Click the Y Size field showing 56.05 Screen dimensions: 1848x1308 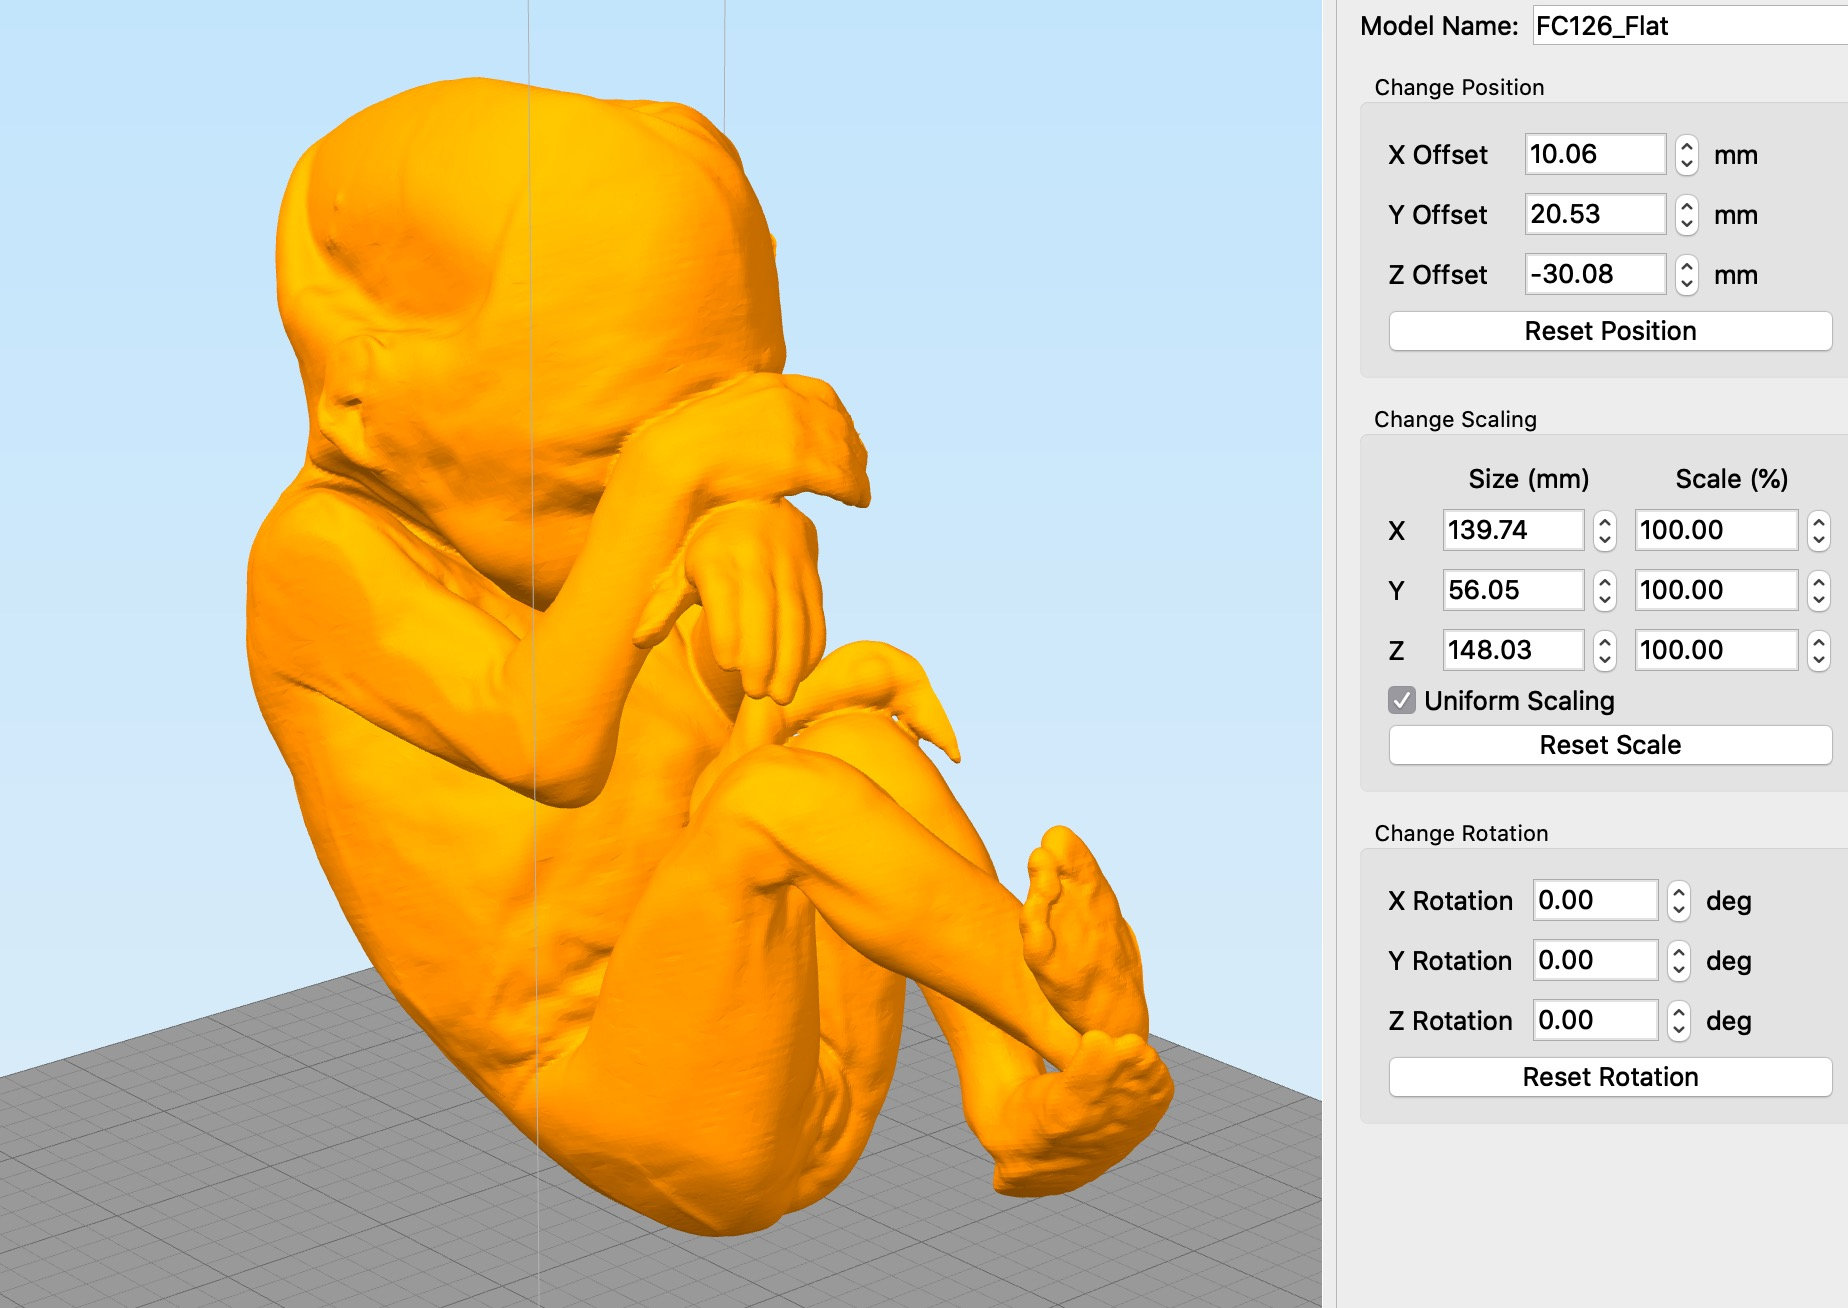[1511, 590]
